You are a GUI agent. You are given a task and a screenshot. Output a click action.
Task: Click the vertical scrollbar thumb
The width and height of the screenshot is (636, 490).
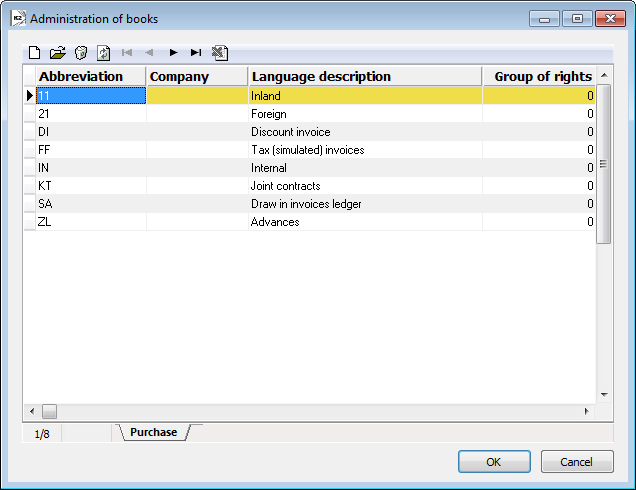click(604, 164)
